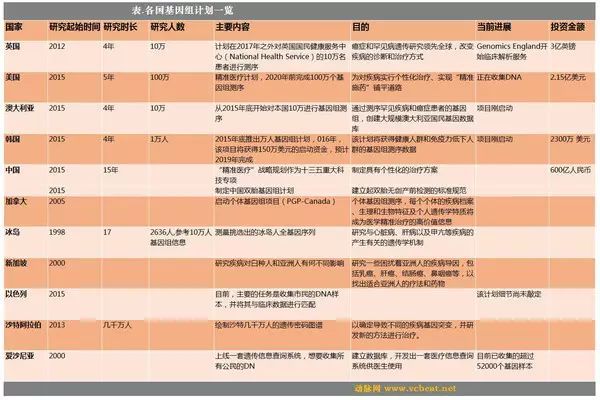Image resolution: width=600 pixels, height=400 pixels.
Task: Select the 2300万 美元 investment cell
Action: 570,139
